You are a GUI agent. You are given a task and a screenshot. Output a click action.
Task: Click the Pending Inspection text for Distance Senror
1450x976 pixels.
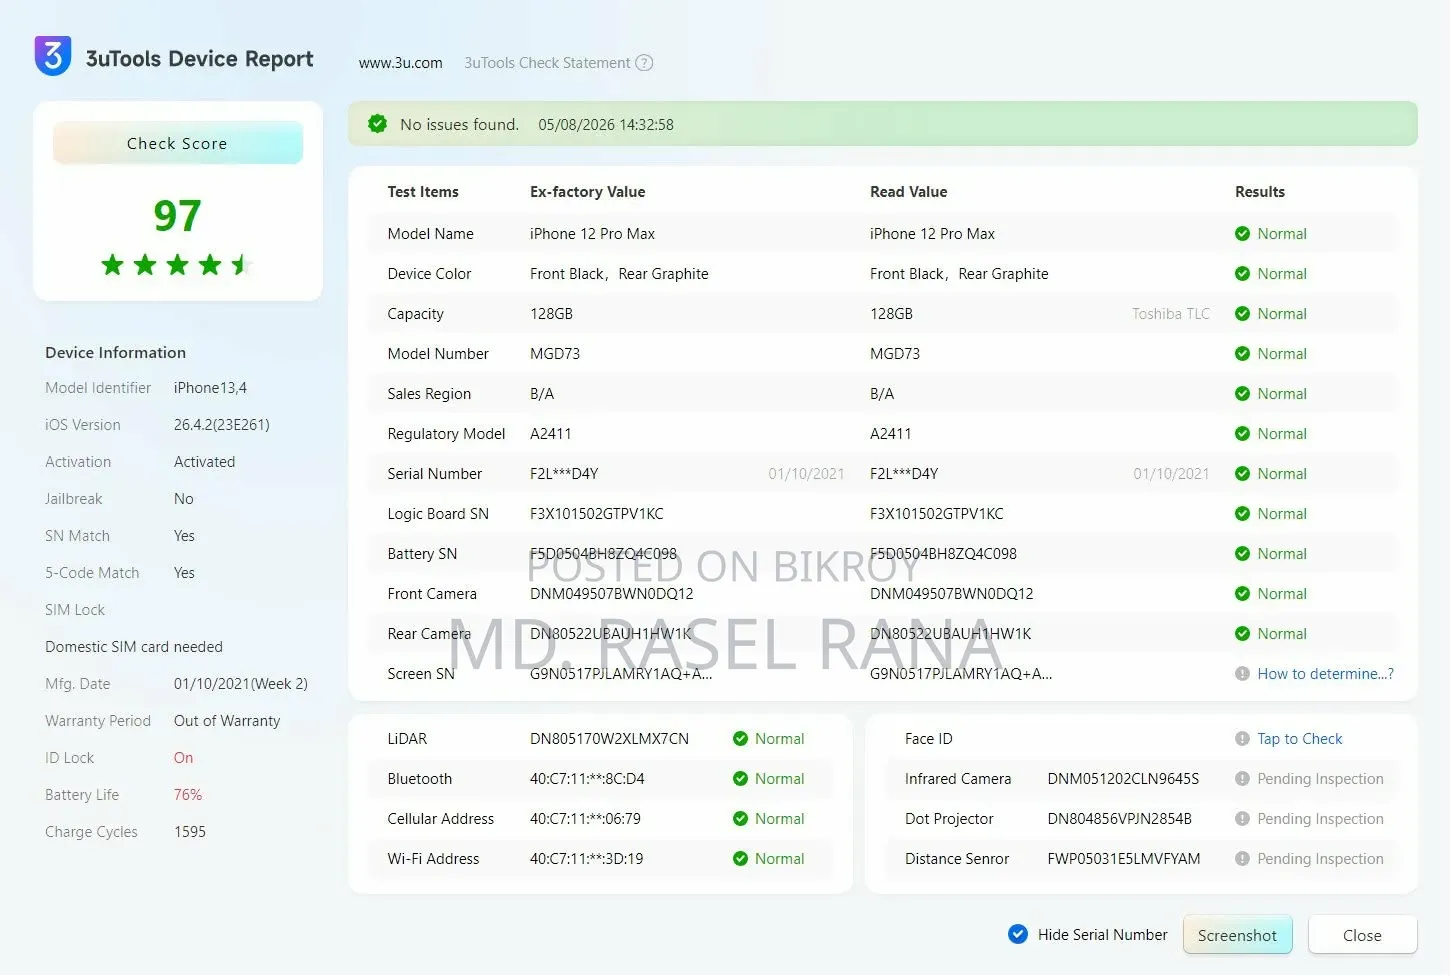1320,859
